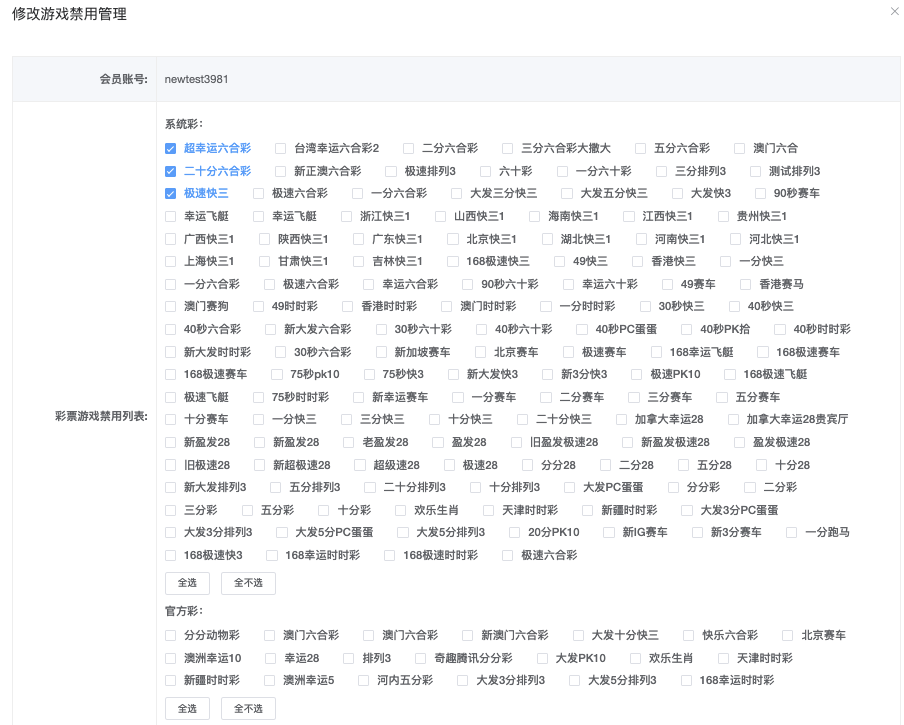Viewport: 904px width, 725px height.
Task: Click 全选 button under 系统彩 list
Action: 187,583
